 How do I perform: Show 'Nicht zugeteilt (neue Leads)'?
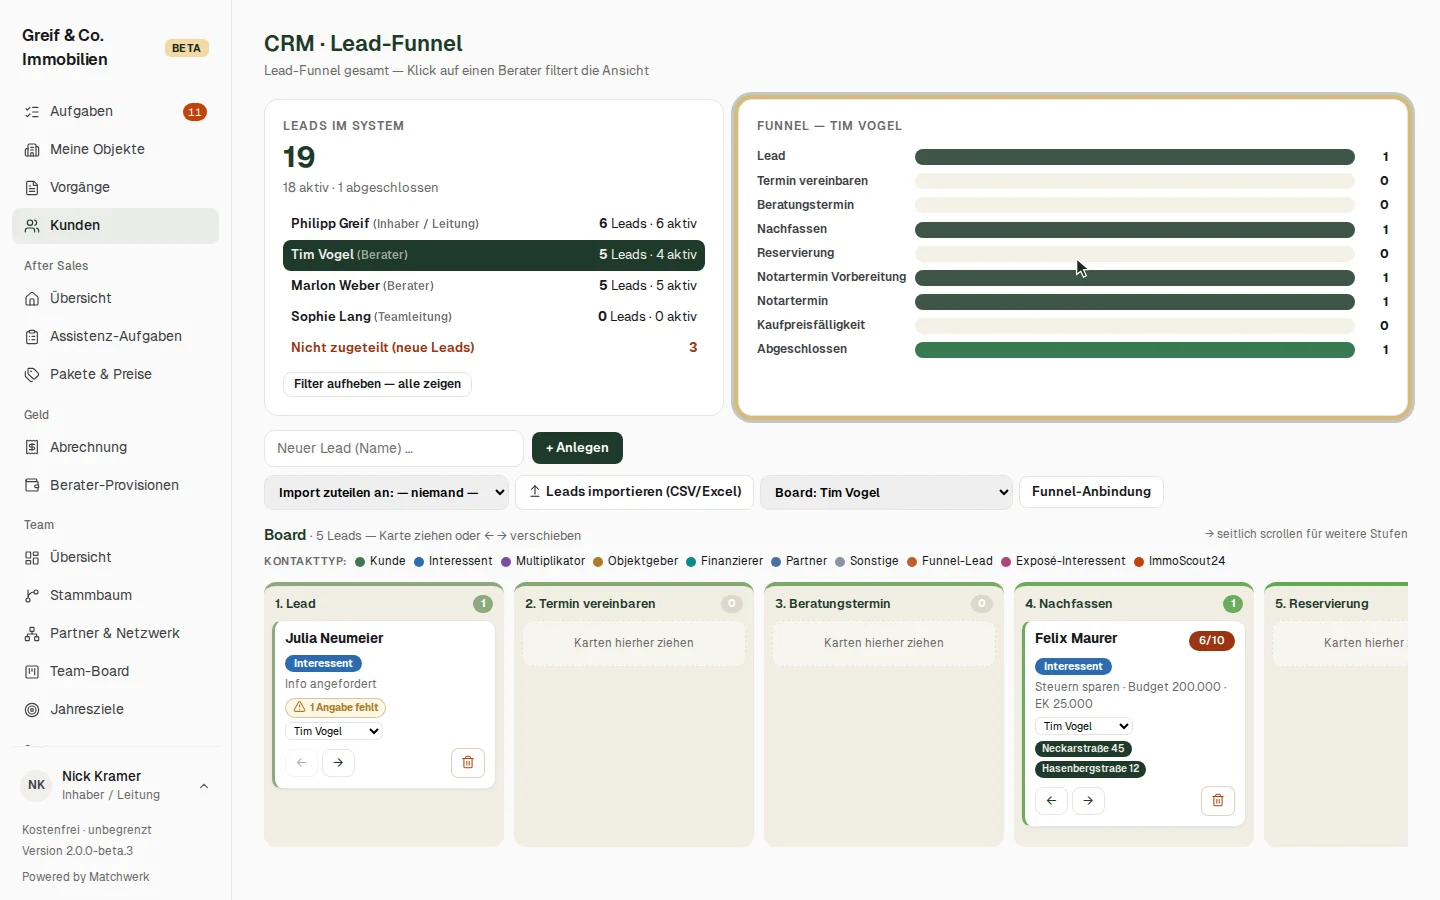pyautogui.click(x=494, y=348)
